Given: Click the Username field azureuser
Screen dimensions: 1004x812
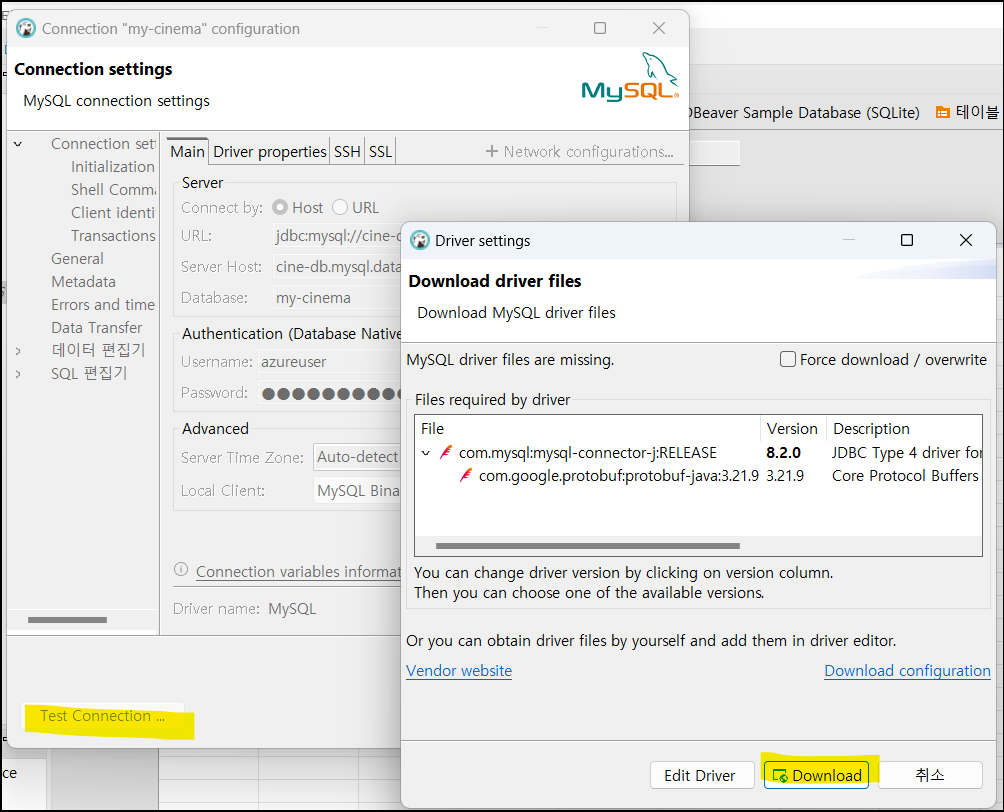Looking at the screenshot, I should [x=330, y=362].
